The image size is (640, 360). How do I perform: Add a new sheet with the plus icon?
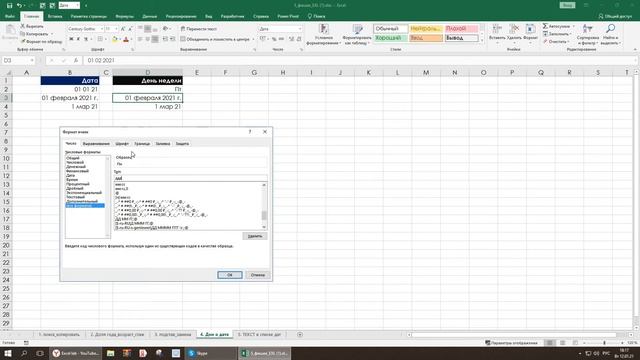[300, 334]
